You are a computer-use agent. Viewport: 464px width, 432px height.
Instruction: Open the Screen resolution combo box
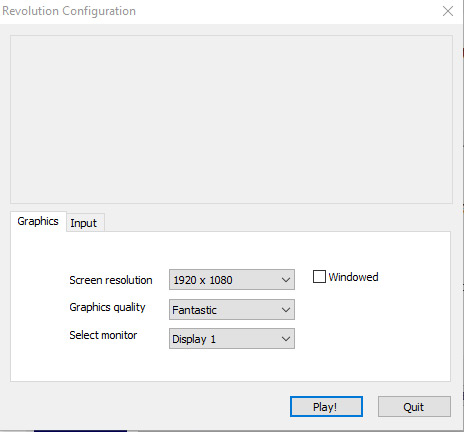pos(232,280)
